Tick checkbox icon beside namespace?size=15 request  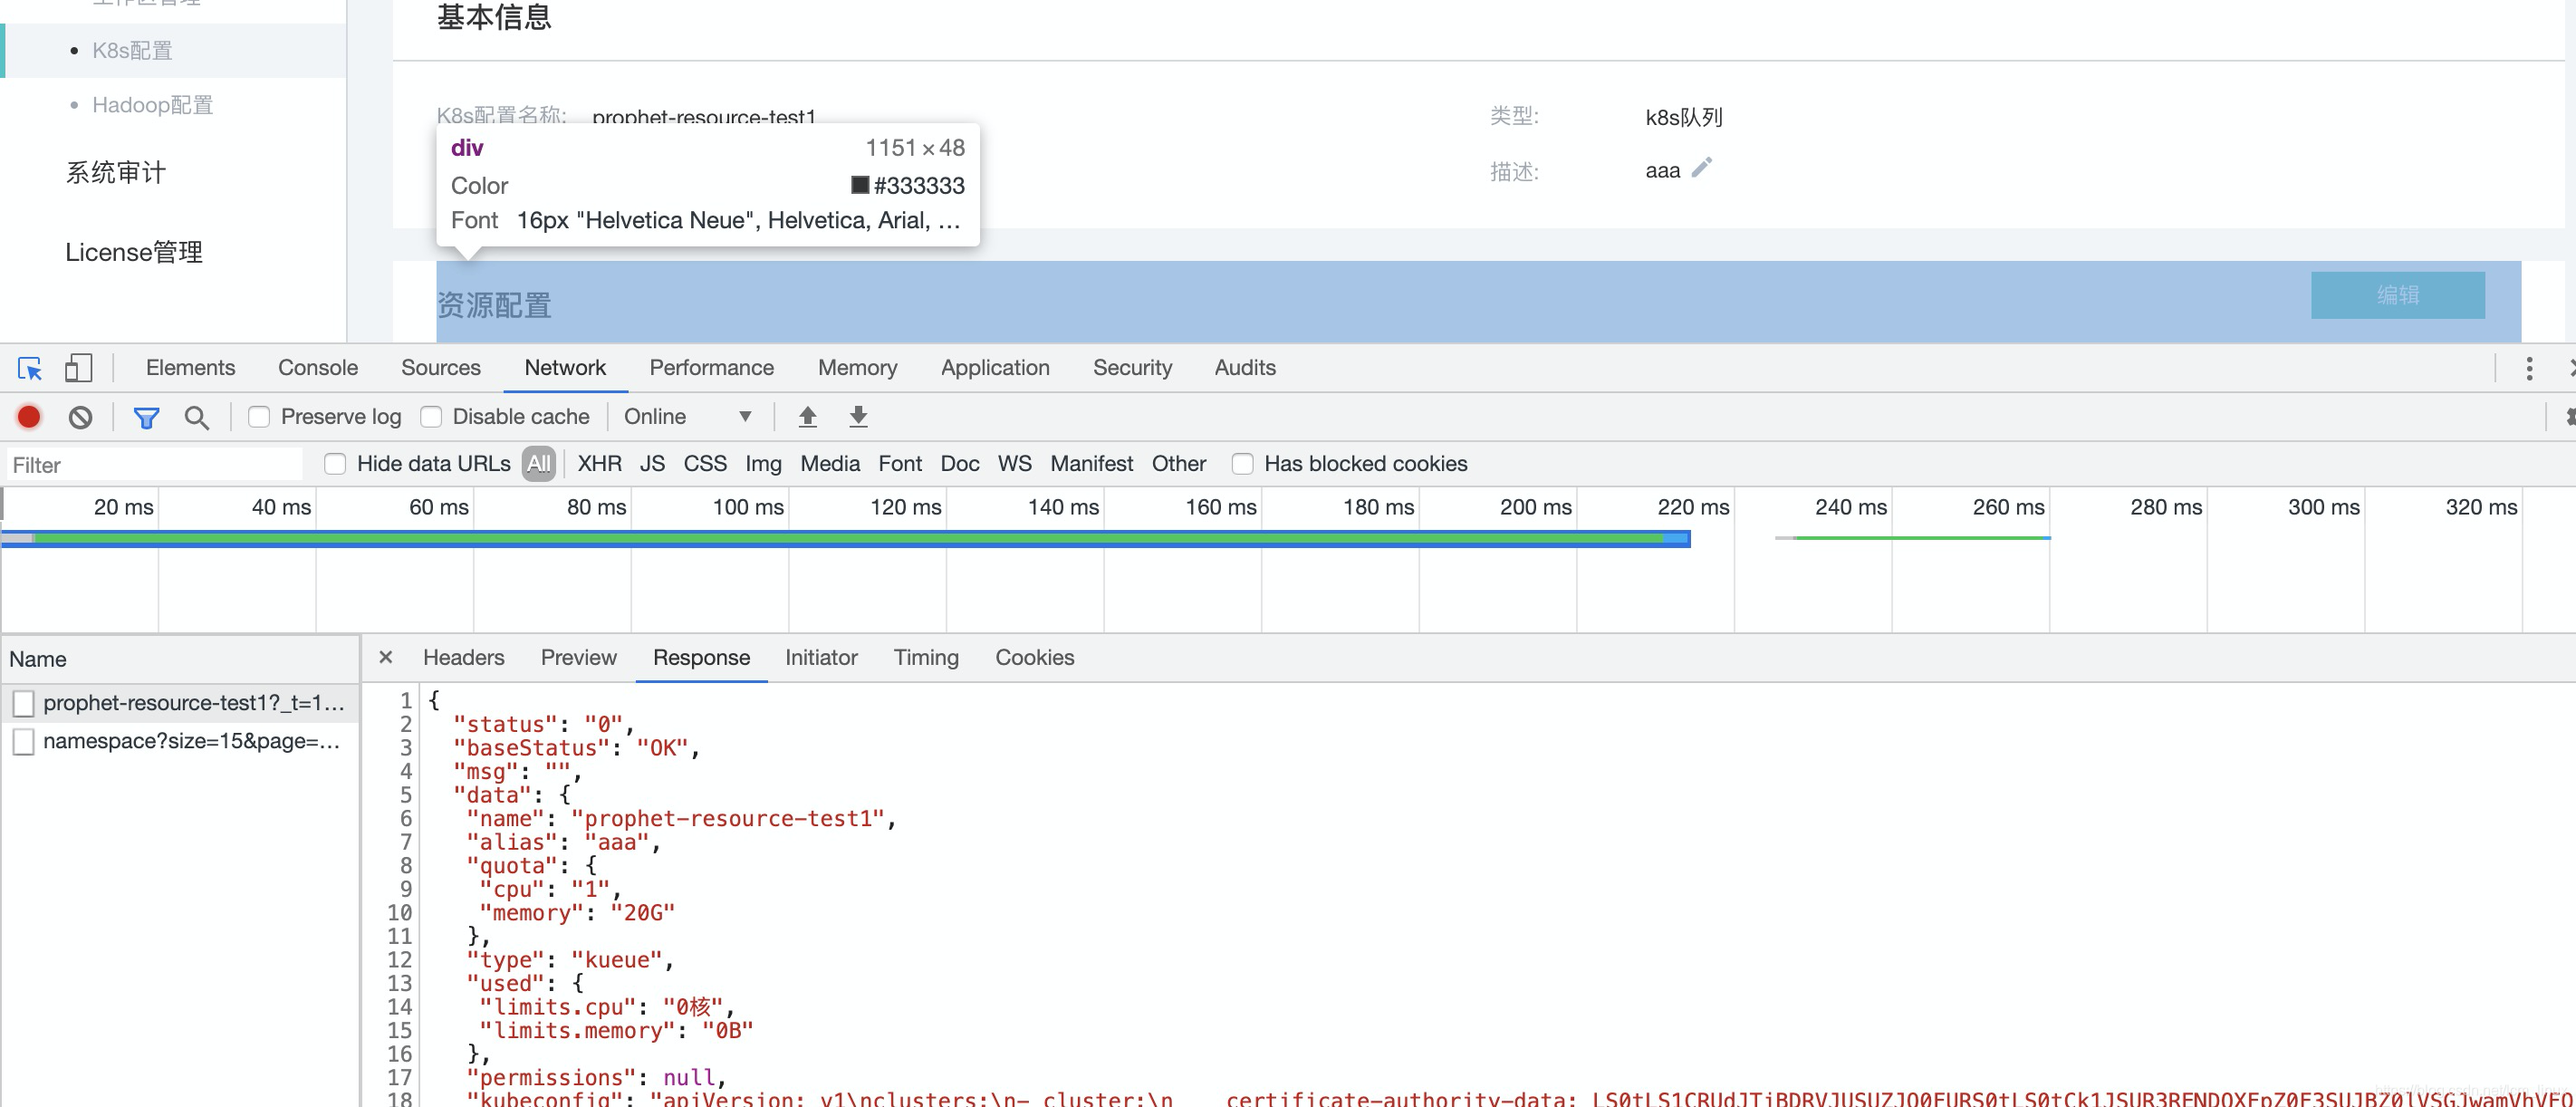24,741
